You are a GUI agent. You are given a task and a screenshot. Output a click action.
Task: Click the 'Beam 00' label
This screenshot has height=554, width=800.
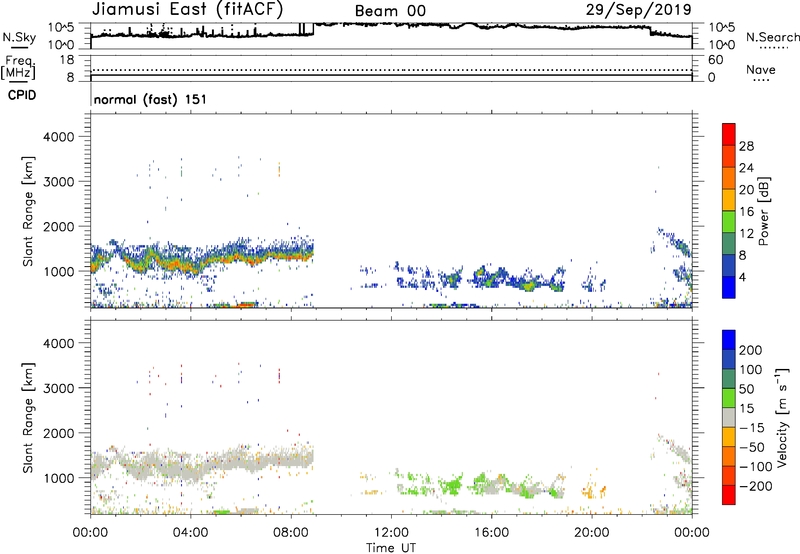(x=390, y=11)
